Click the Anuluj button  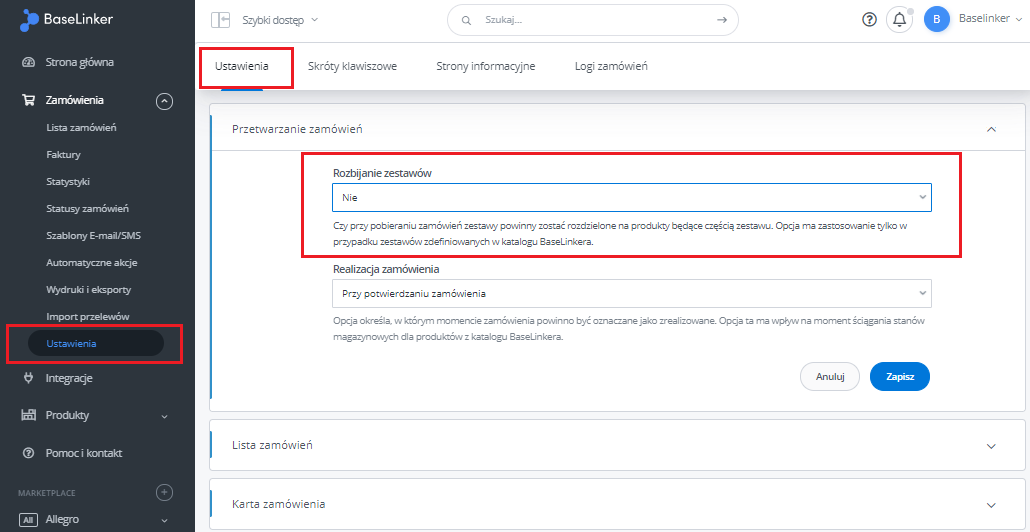pyautogui.click(x=830, y=377)
